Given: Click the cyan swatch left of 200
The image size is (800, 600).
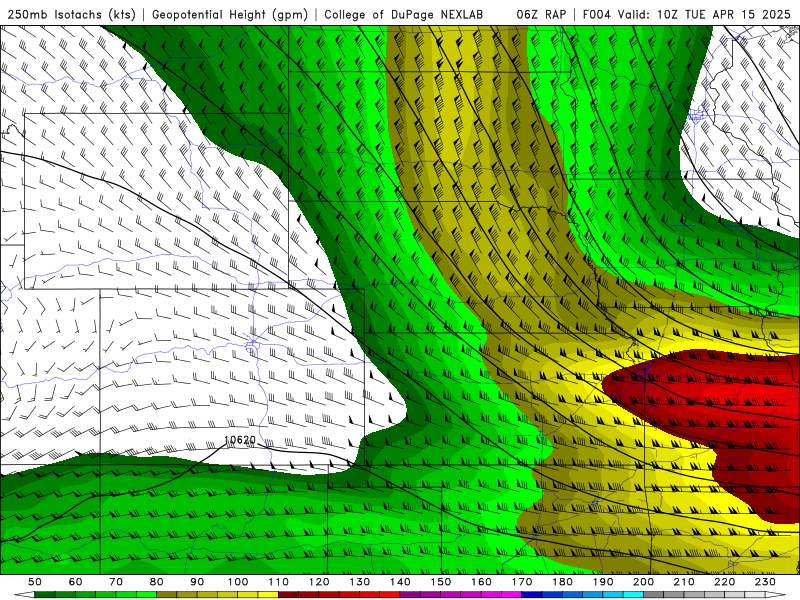Looking at the screenshot, I should (633, 594).
